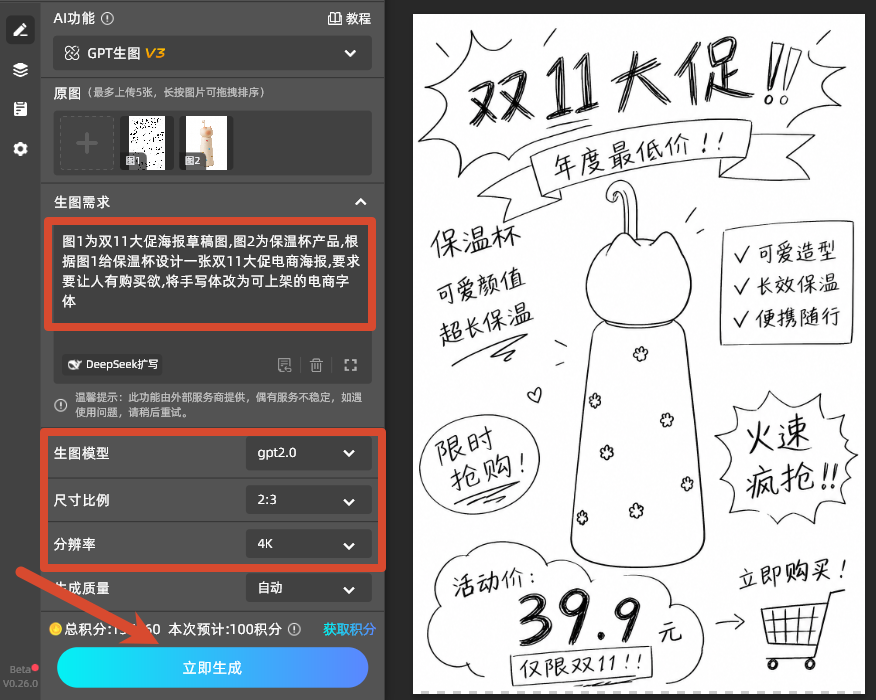The width and height of the screenshot is (876, 700).
Task: Select the 图1 sketch thumbnail
Action: (146, 143)
